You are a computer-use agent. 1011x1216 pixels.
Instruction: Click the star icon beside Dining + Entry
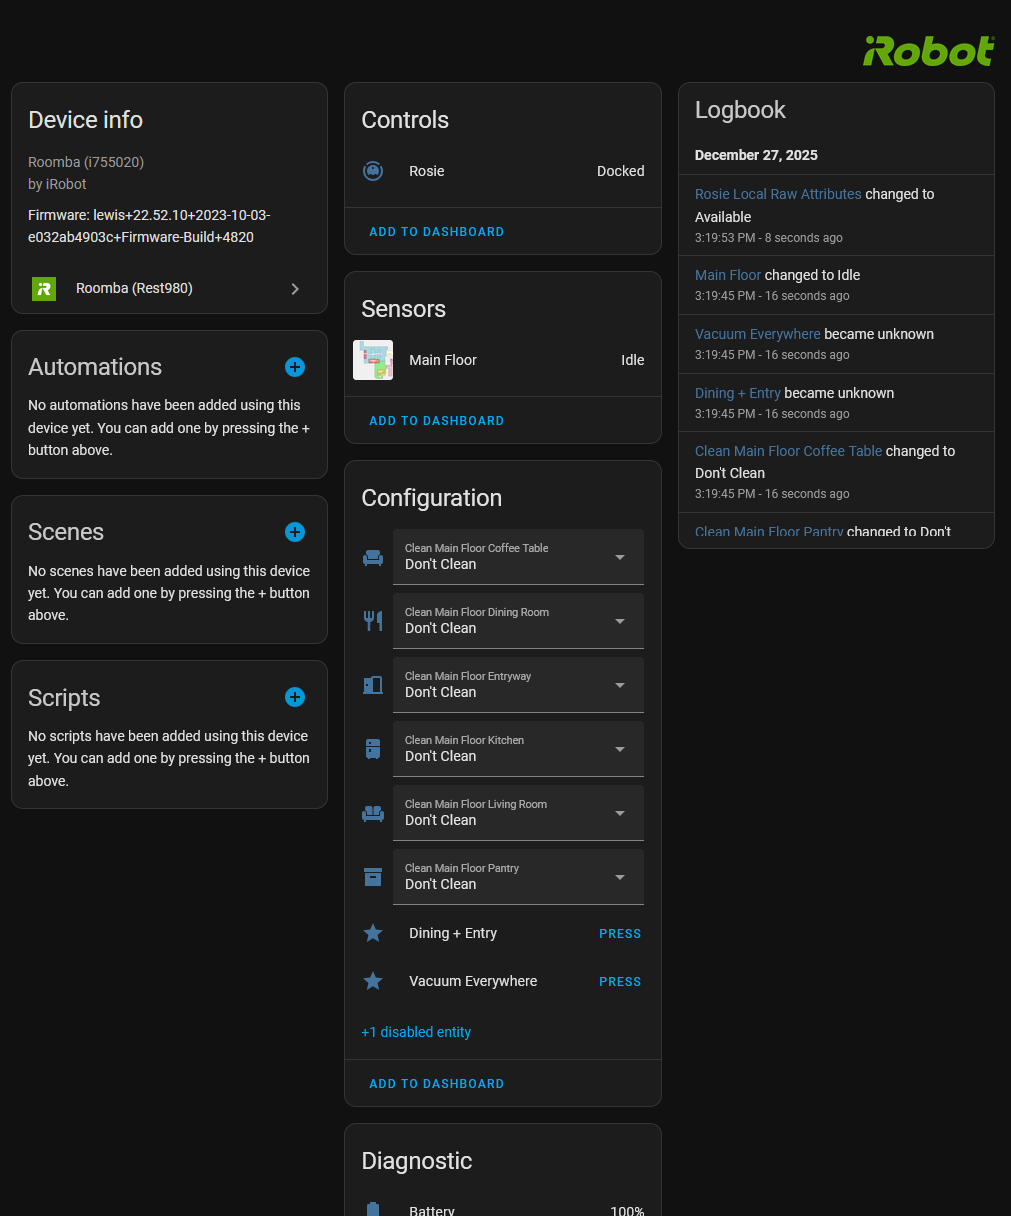pyautogui.click(x=373, y=933)
